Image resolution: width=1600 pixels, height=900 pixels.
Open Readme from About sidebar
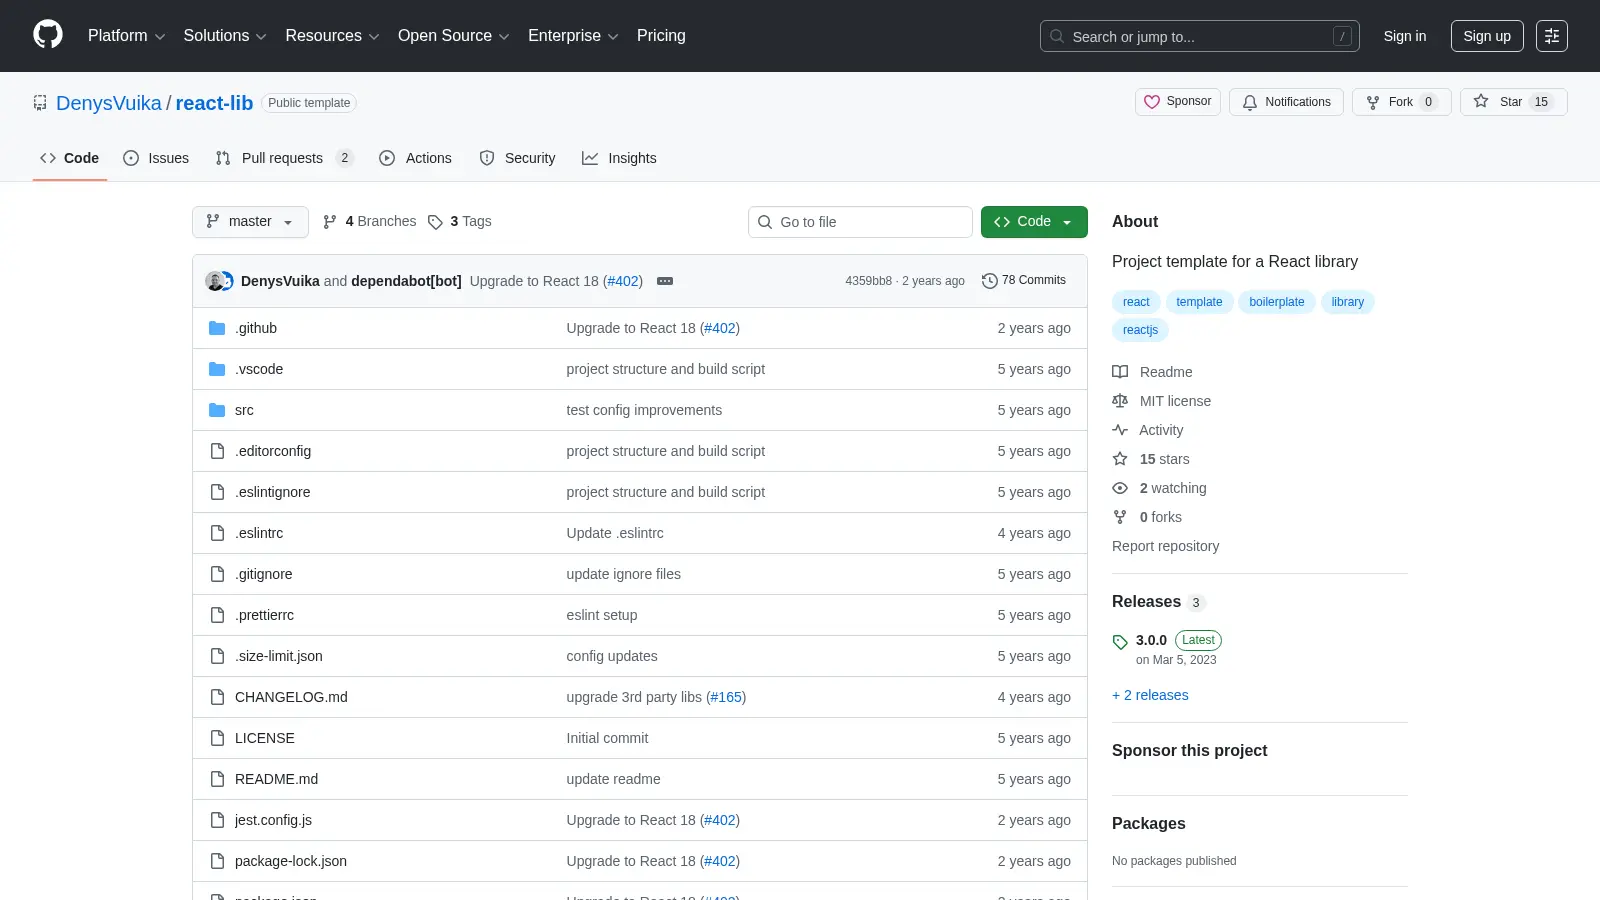[1153, 372]
